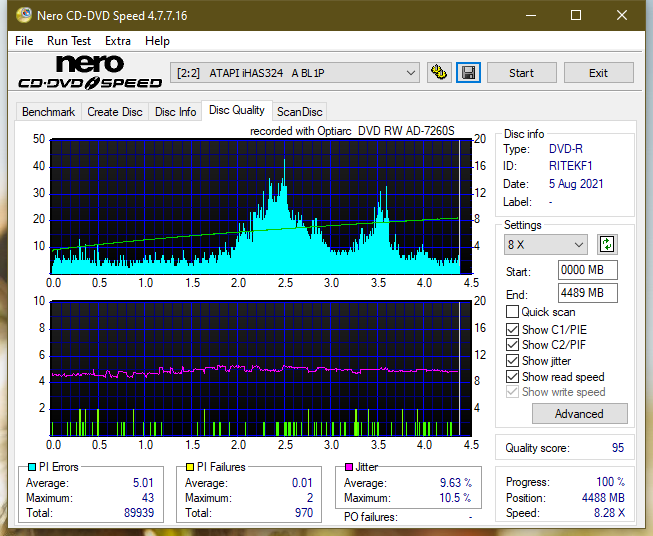Screen dimensions: 653x536
Task: Click the Speed 8.28 X value
Action: point(609,513)
